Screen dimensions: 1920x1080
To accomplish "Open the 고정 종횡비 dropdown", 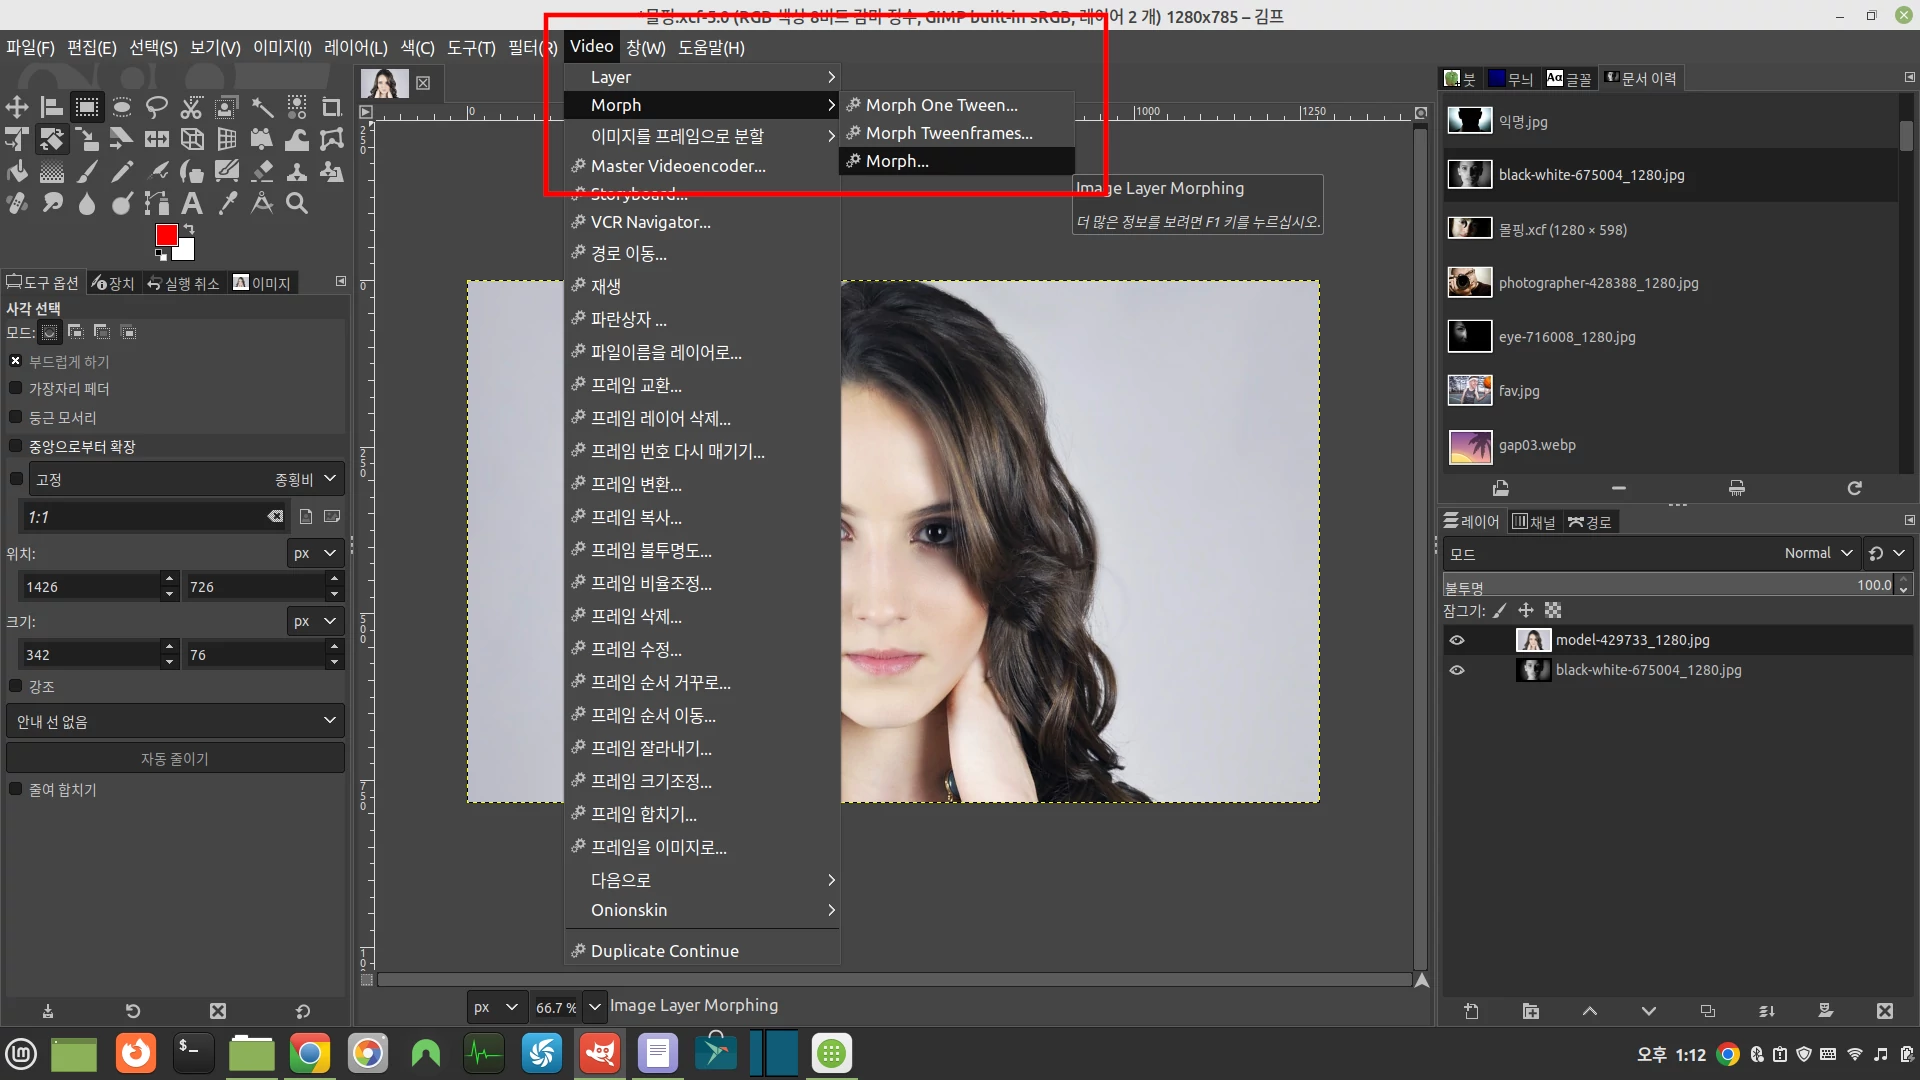I will coord(186,479).
